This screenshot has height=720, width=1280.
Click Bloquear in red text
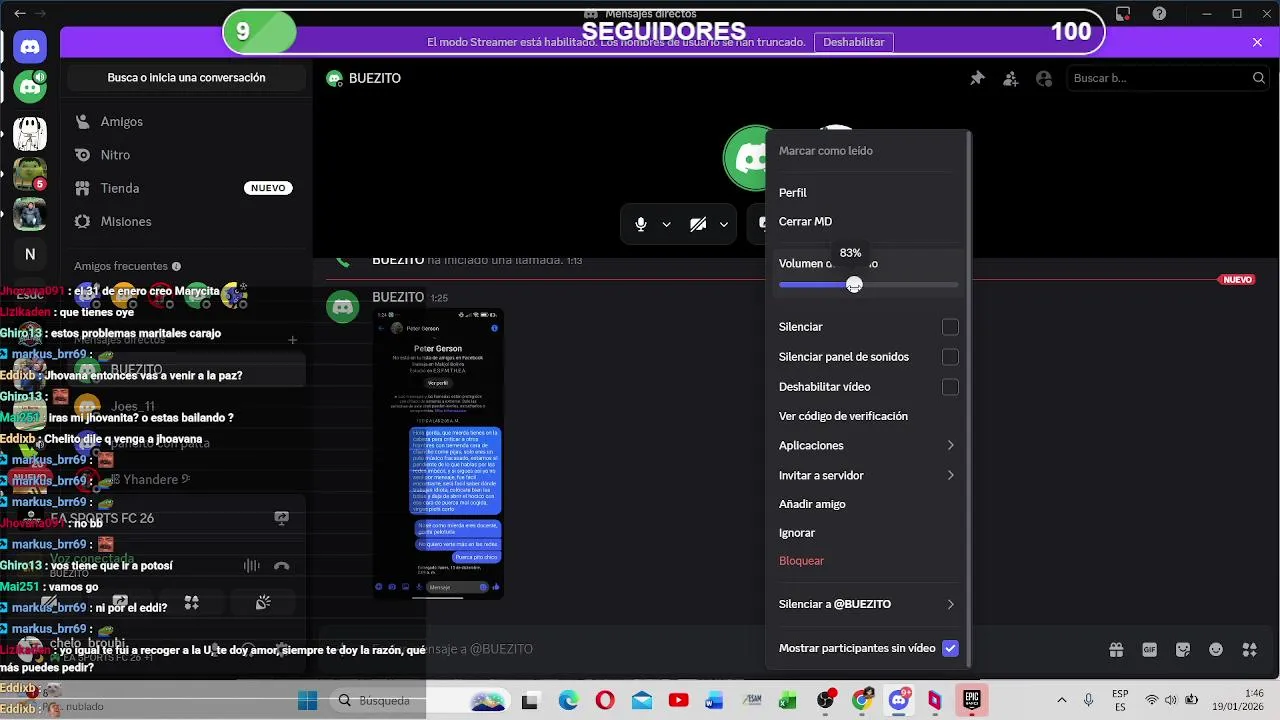pyautogui.click(x=801, y=561)
